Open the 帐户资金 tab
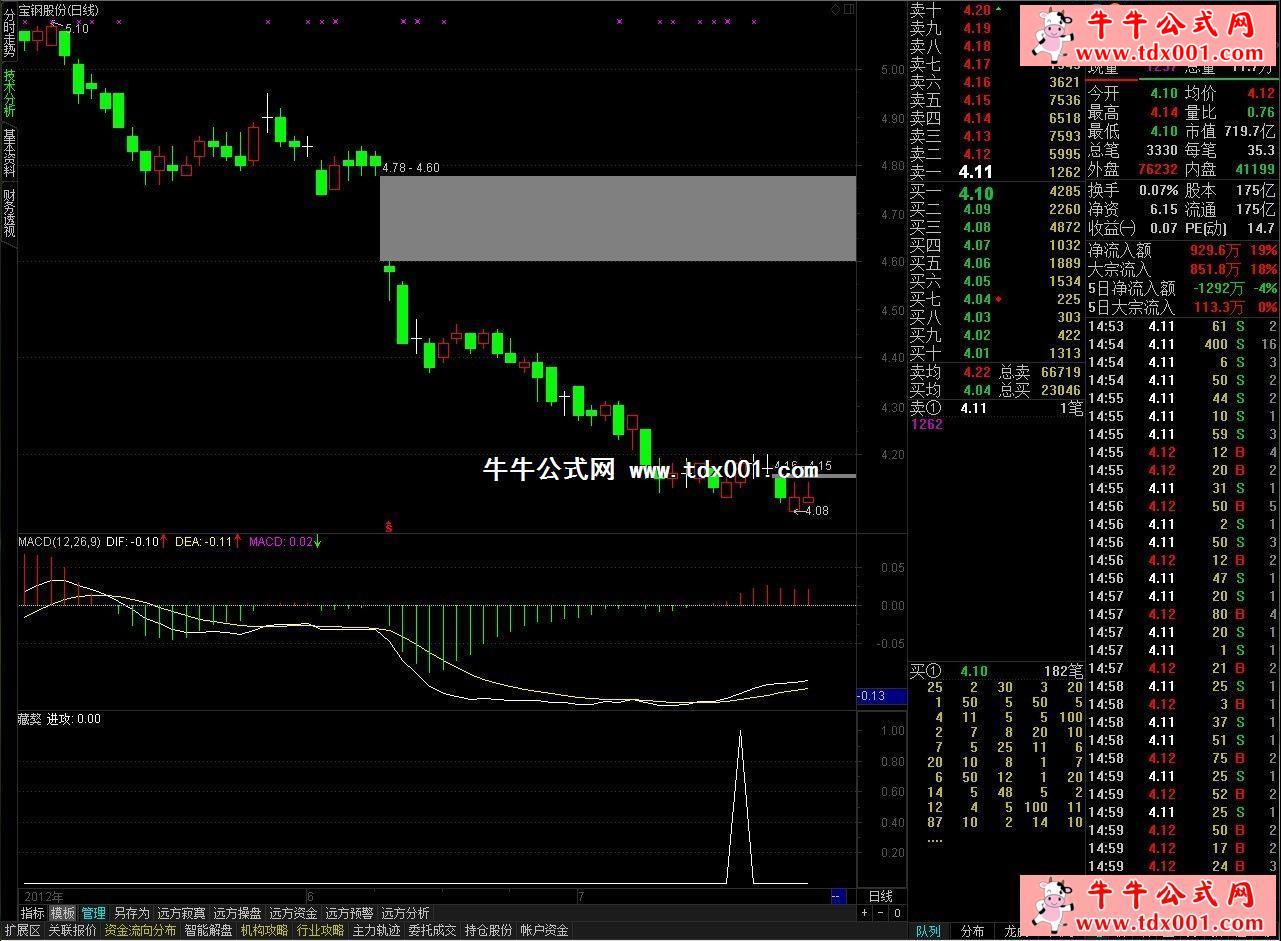 pyautogui.click(x=544, y=931)
